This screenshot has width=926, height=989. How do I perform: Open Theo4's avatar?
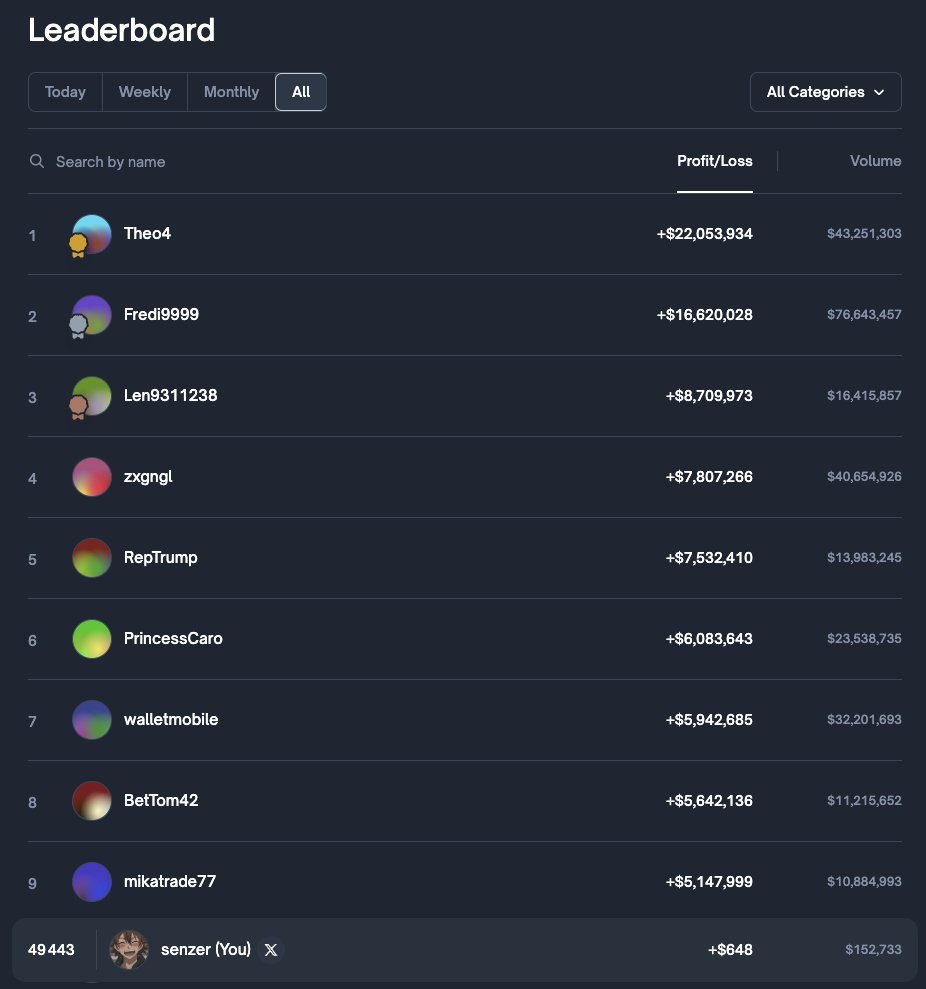pos(92,233)
